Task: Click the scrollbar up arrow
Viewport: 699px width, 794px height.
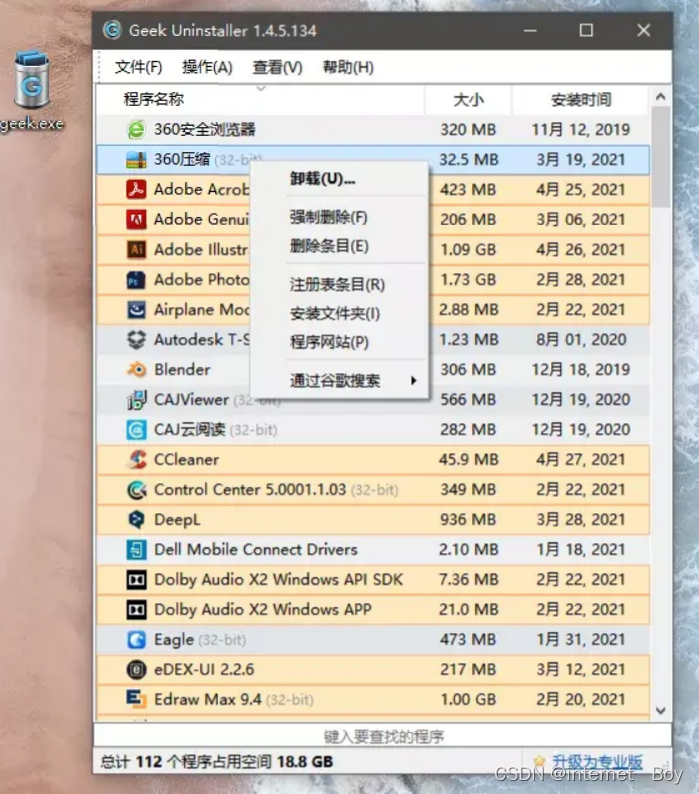Action: [661, 96]
